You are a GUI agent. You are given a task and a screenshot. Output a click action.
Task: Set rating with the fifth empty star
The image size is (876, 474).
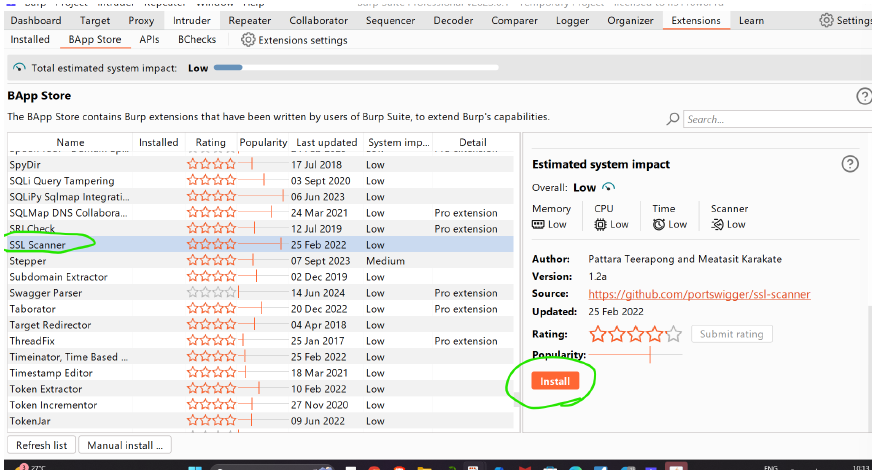(x=674, y=334)
